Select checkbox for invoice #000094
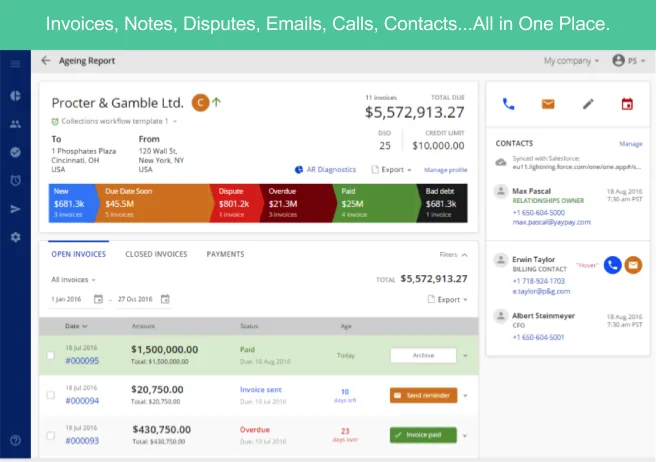 pyautogui.click(x=51, y=395)
